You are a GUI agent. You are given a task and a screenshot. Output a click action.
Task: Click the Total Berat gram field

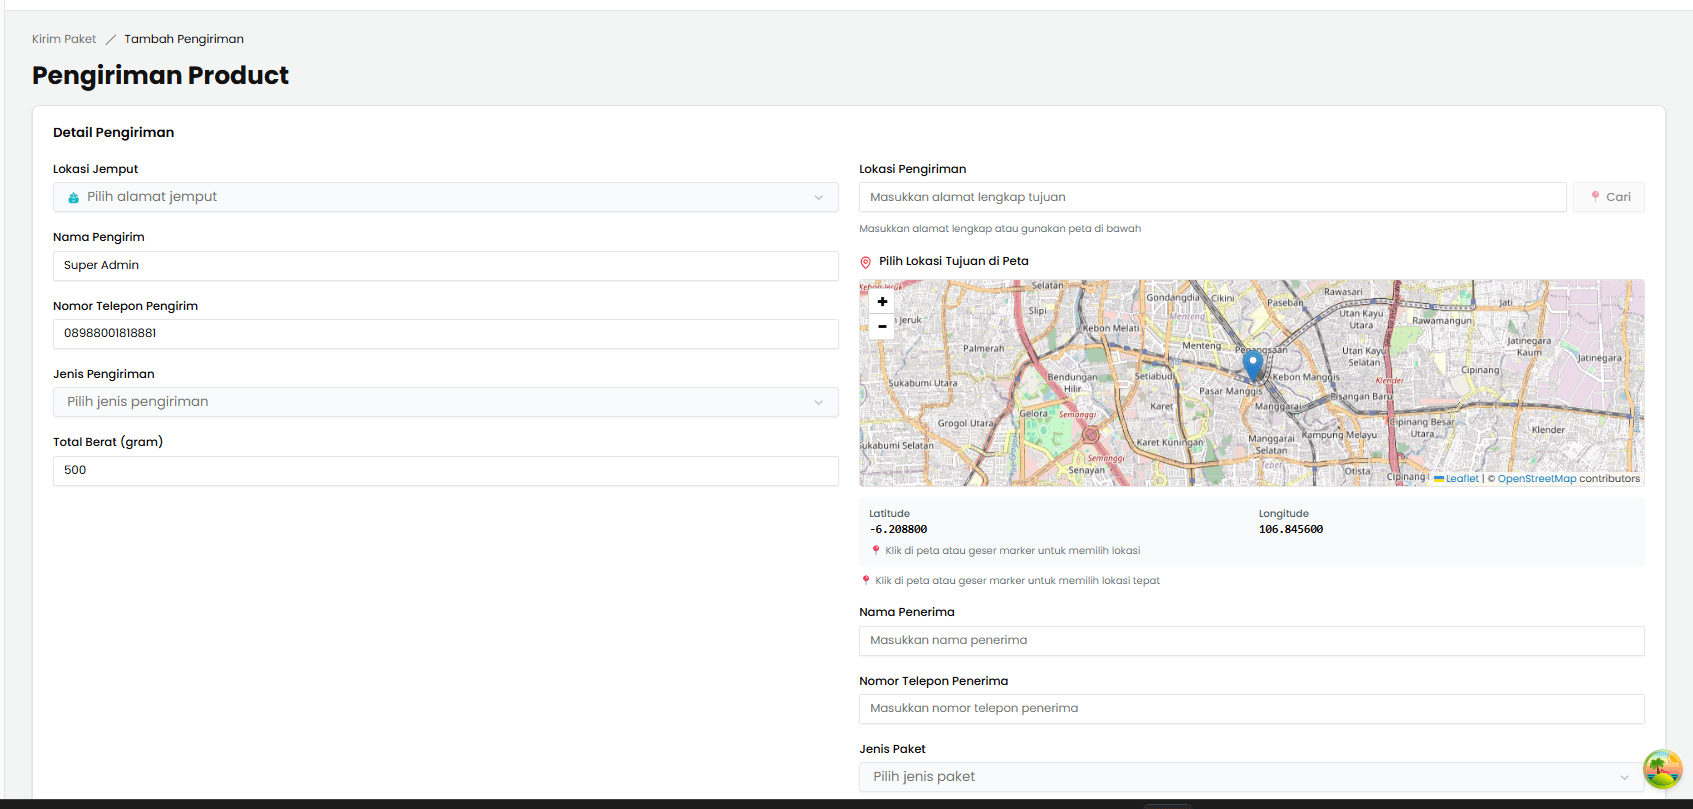coord(446,471)
